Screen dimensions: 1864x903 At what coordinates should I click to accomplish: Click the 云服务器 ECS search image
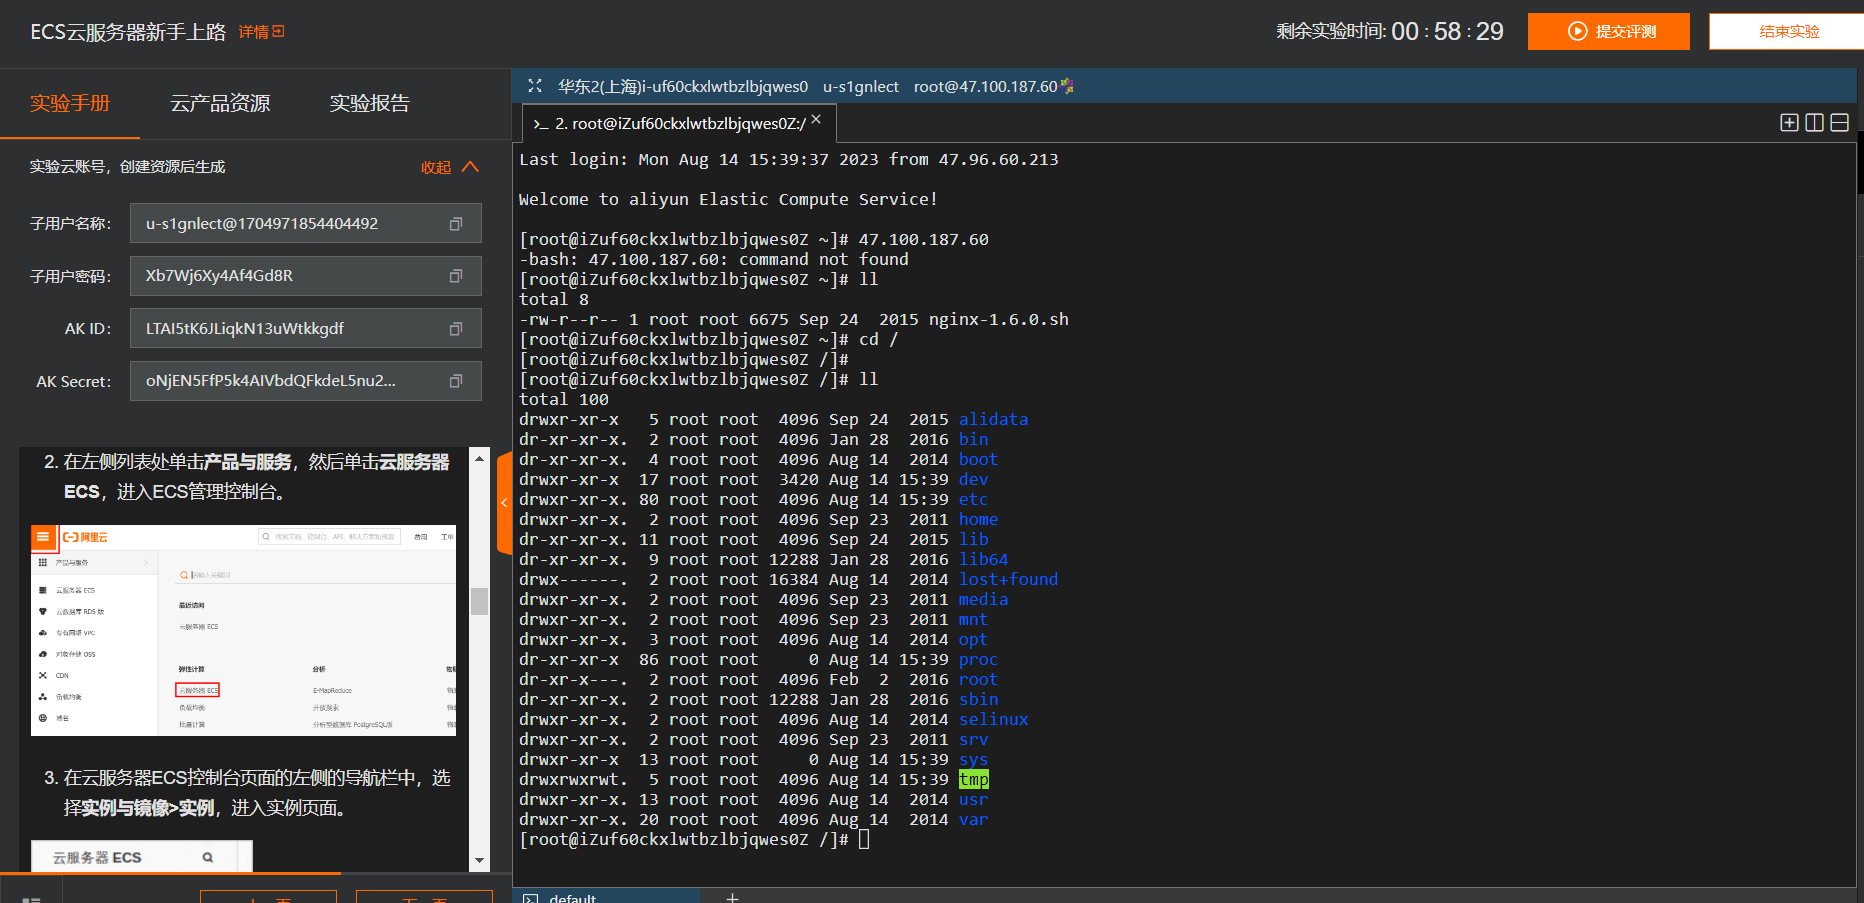(x=141, y=857)
